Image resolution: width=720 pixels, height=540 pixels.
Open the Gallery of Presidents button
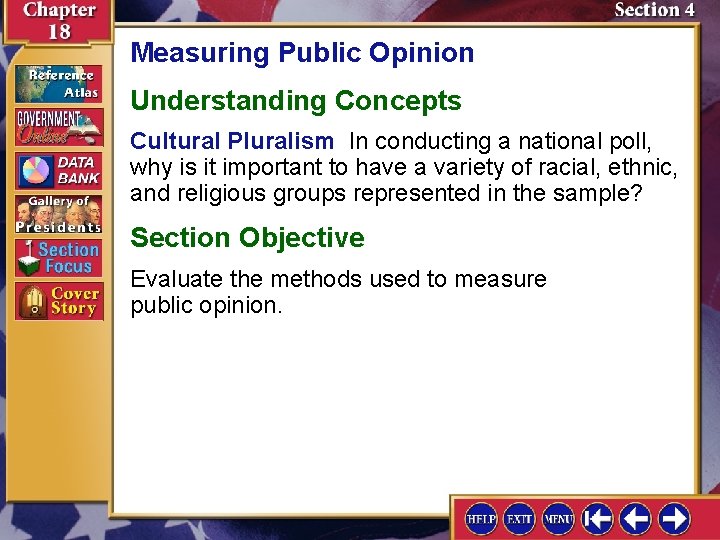[x=58, y=214]
